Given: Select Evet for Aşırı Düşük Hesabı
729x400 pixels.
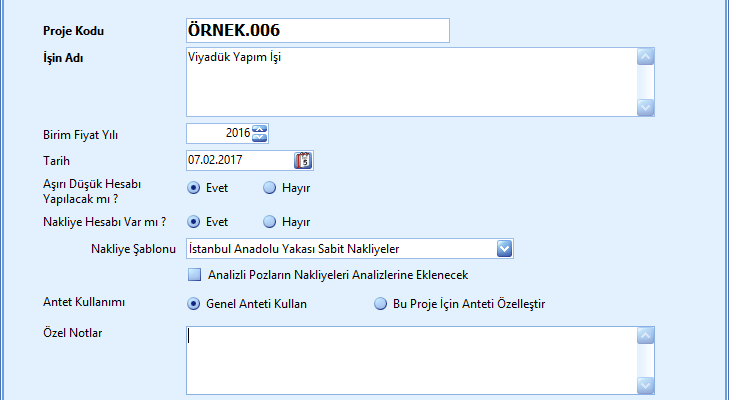Looking at the screenshot, I should 194,187.
